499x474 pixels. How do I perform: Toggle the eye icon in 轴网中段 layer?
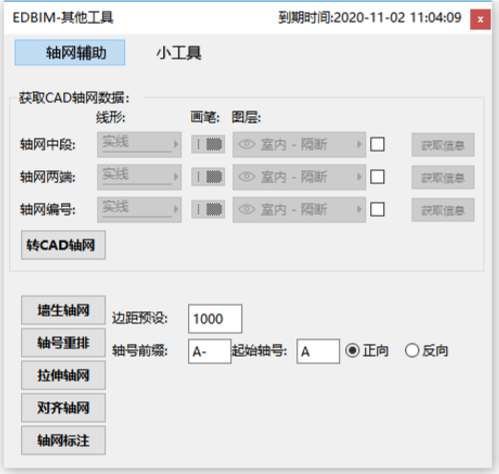[247, 144]
